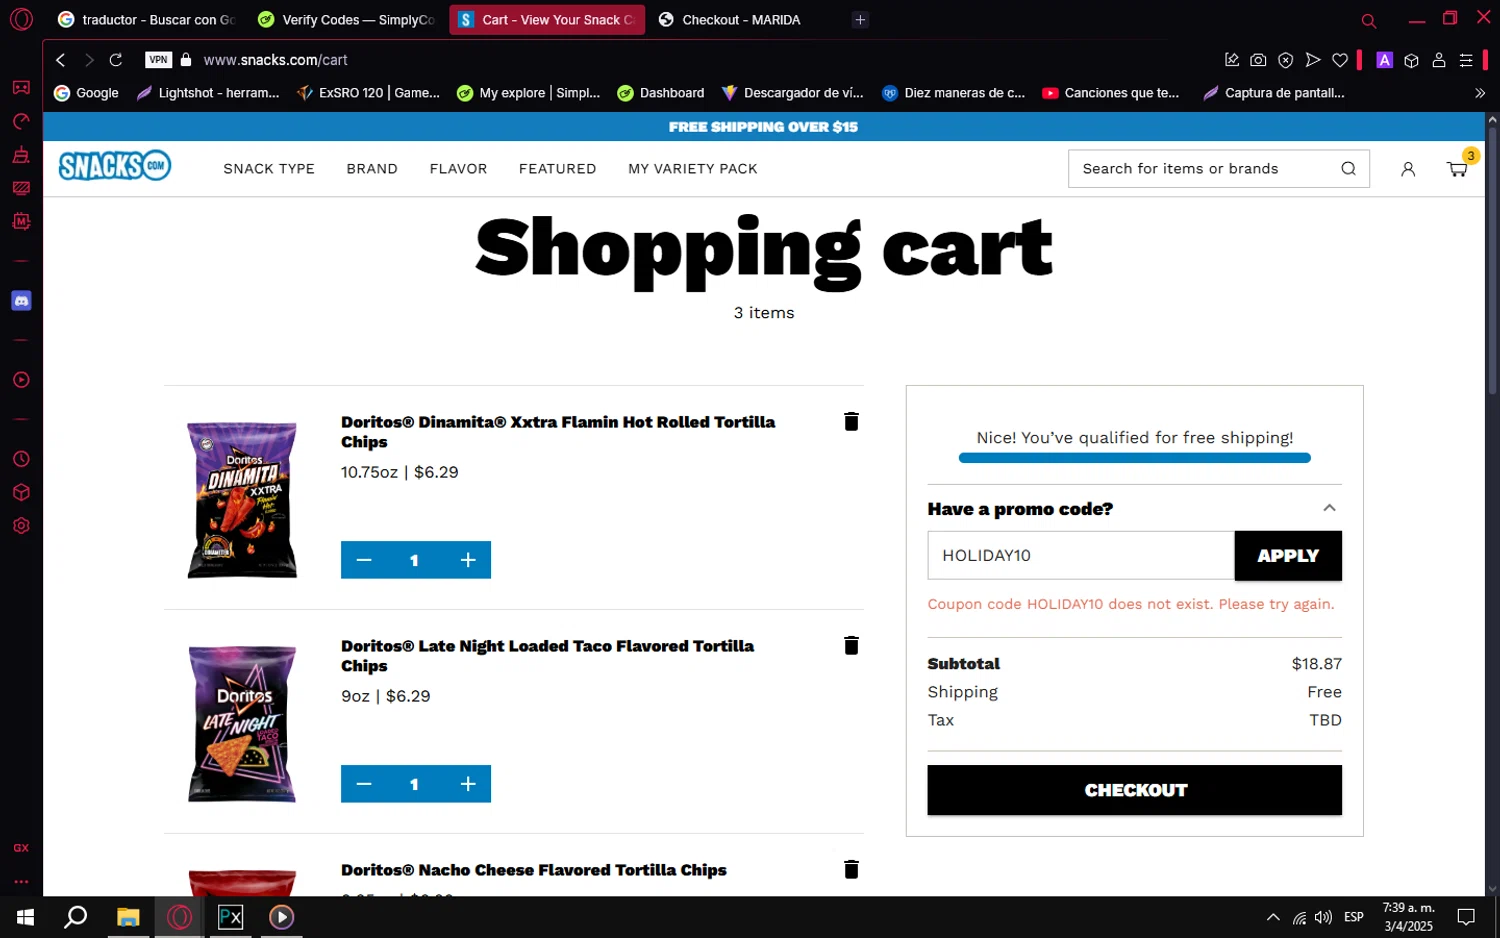Go back with browser back arrow

[x=61, y=60]
